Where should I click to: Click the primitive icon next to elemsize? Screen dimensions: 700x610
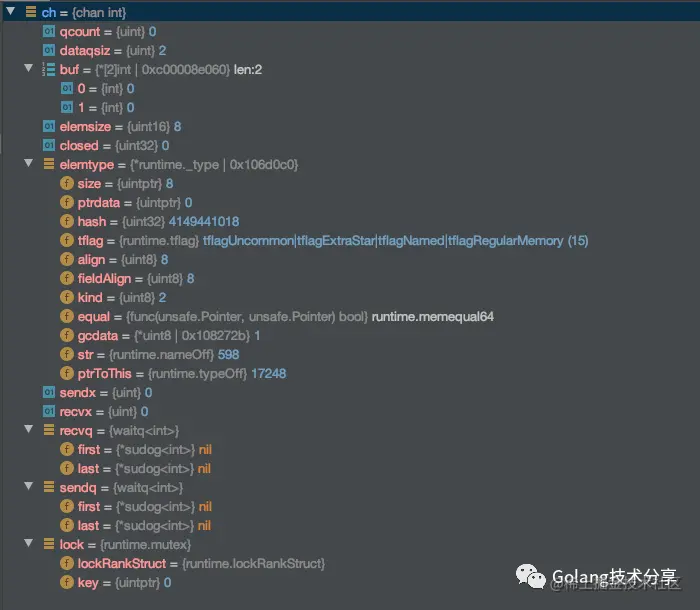49,126
